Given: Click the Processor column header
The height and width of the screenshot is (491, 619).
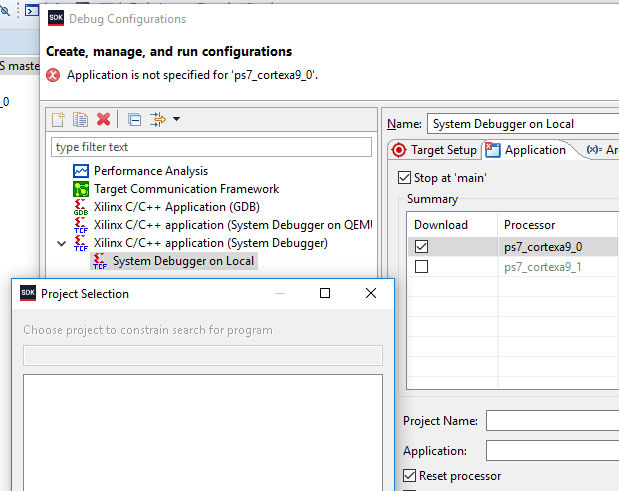Looking at the screenshot, I should coord(558,225).
